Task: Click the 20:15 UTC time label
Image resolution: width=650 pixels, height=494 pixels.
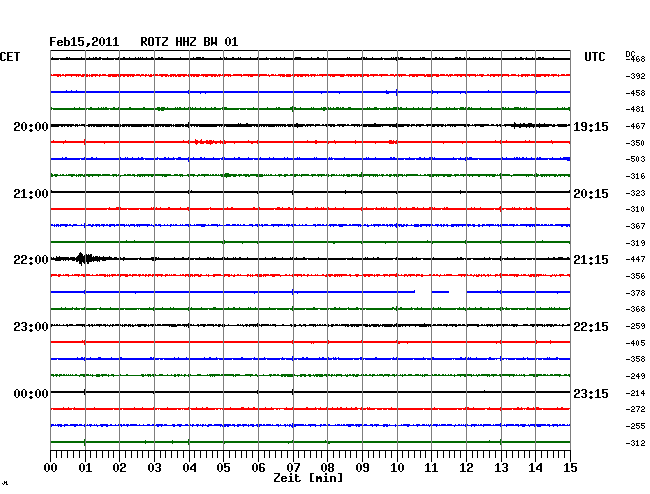Action: pyautogui.click(x=591, y=194)
